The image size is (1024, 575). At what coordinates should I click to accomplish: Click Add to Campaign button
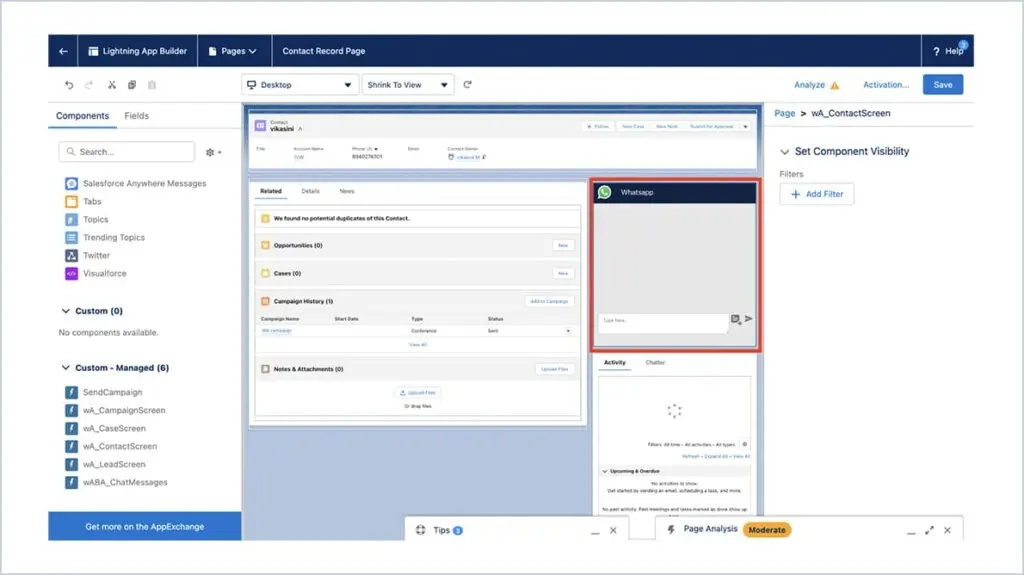pos(549,301)
